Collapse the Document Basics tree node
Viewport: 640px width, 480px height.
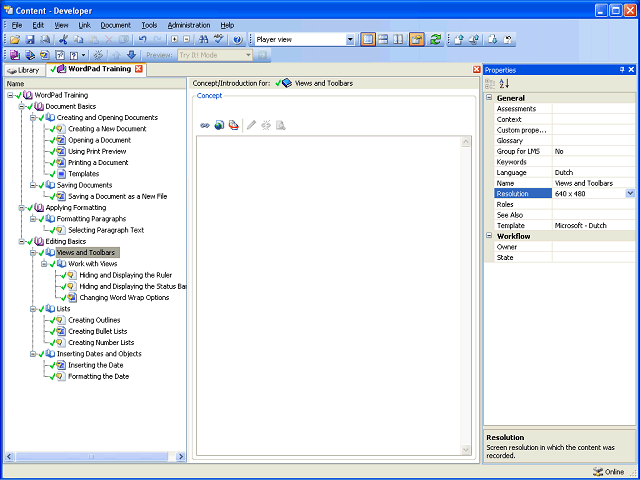pos(21,106)
